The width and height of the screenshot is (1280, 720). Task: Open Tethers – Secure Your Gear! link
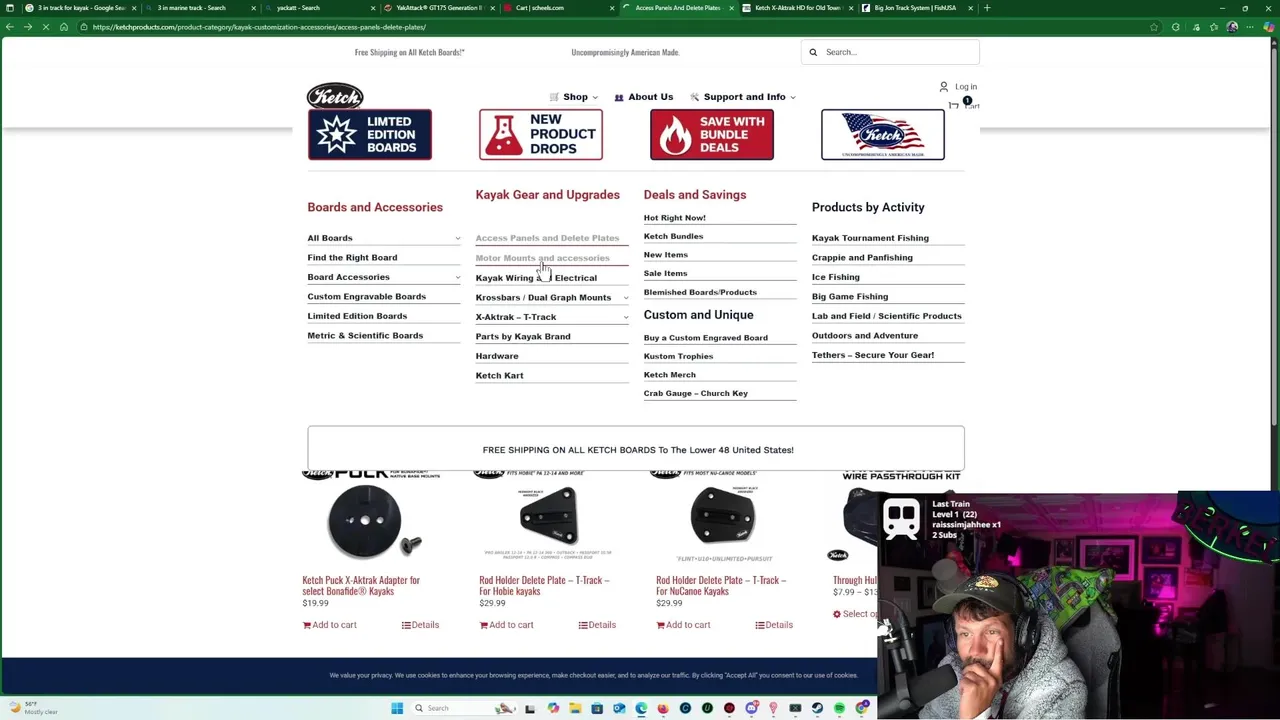873,355
